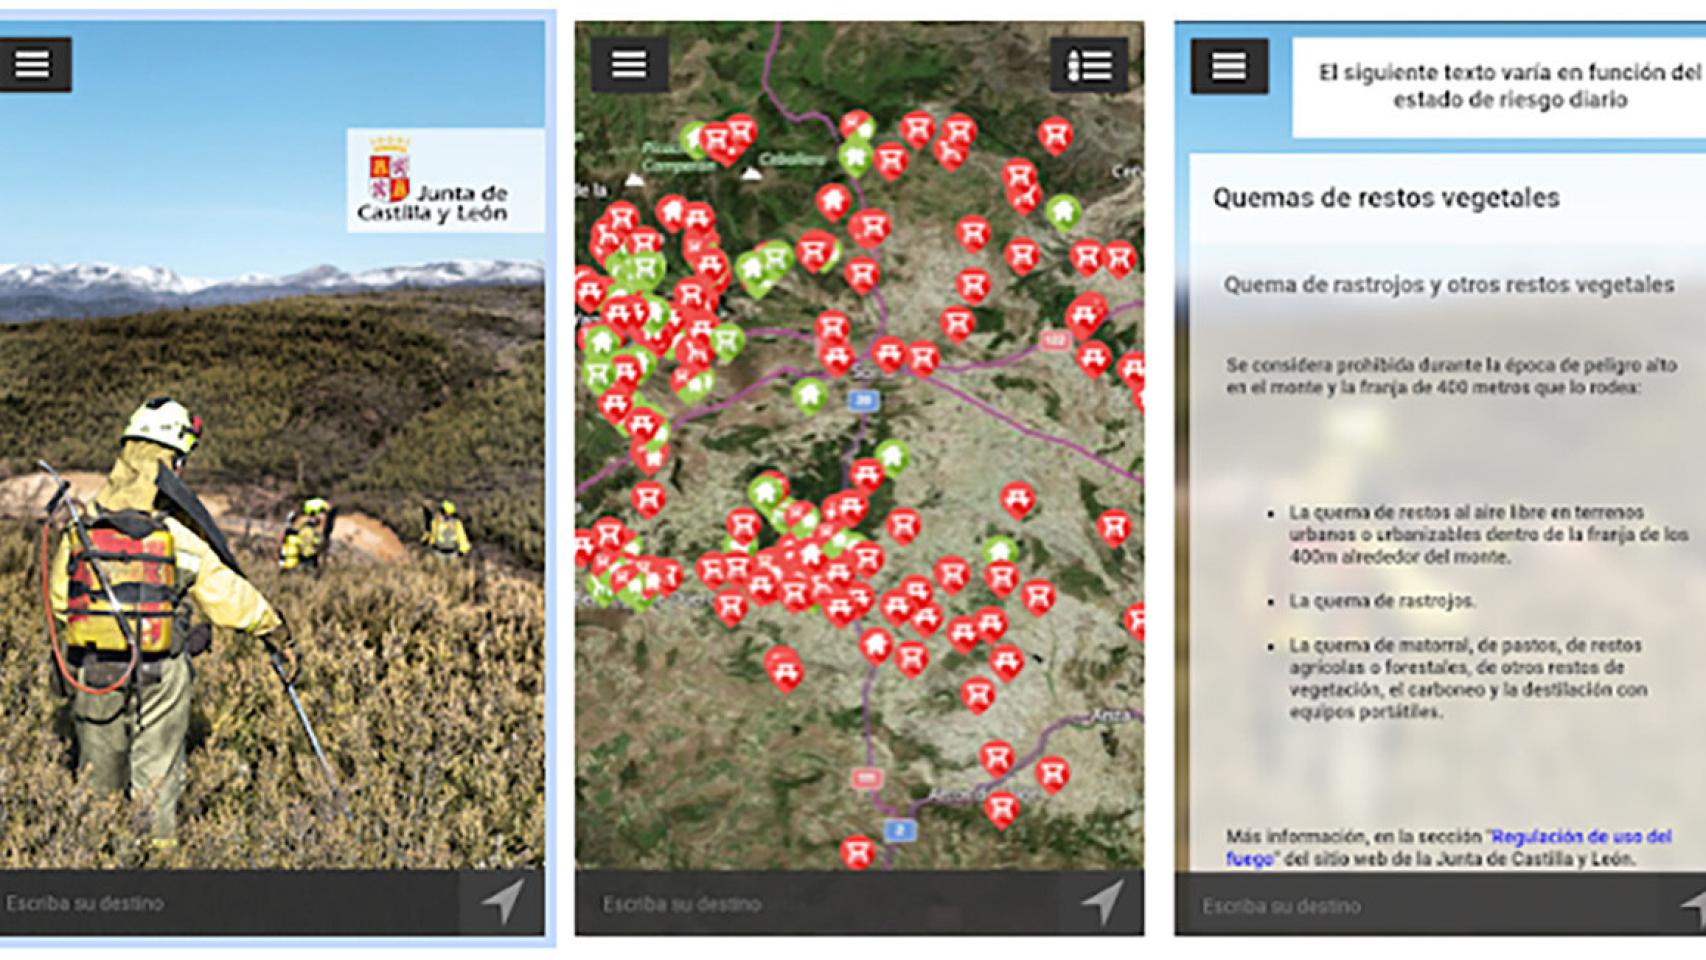Focus destination field on map screen
Screen dimensions: 1706x960
tap(817, 903)
